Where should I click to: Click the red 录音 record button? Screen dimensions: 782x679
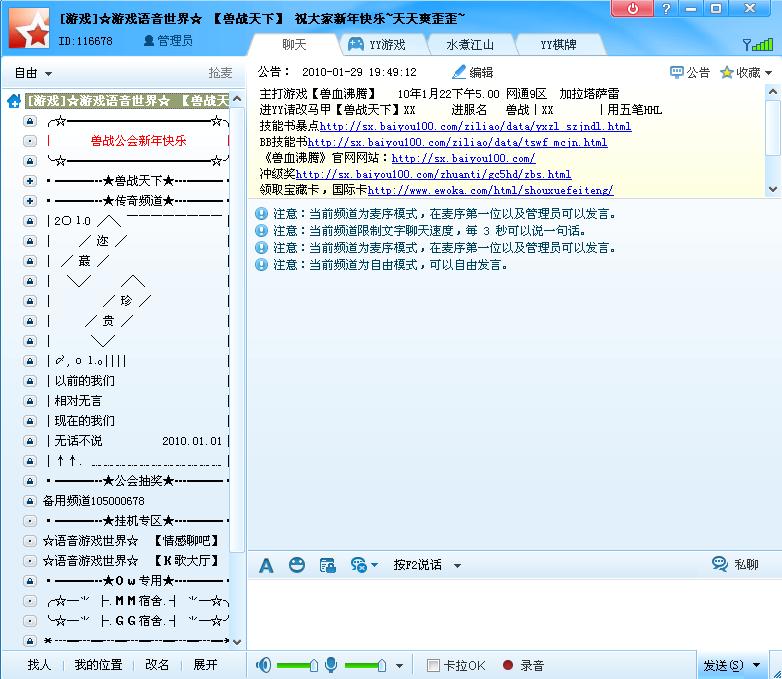508,665
